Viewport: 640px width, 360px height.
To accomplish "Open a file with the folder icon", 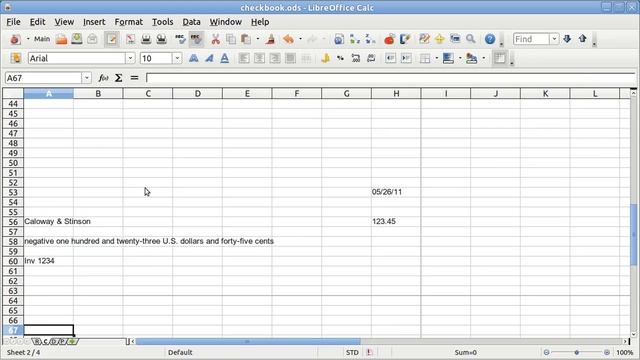I will pyautogui.click(x=61, y=39).
